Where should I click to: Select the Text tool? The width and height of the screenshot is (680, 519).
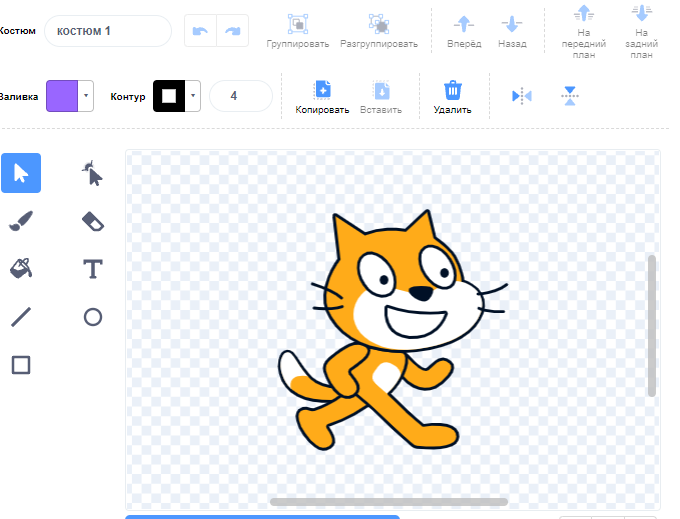coord(92,268)
